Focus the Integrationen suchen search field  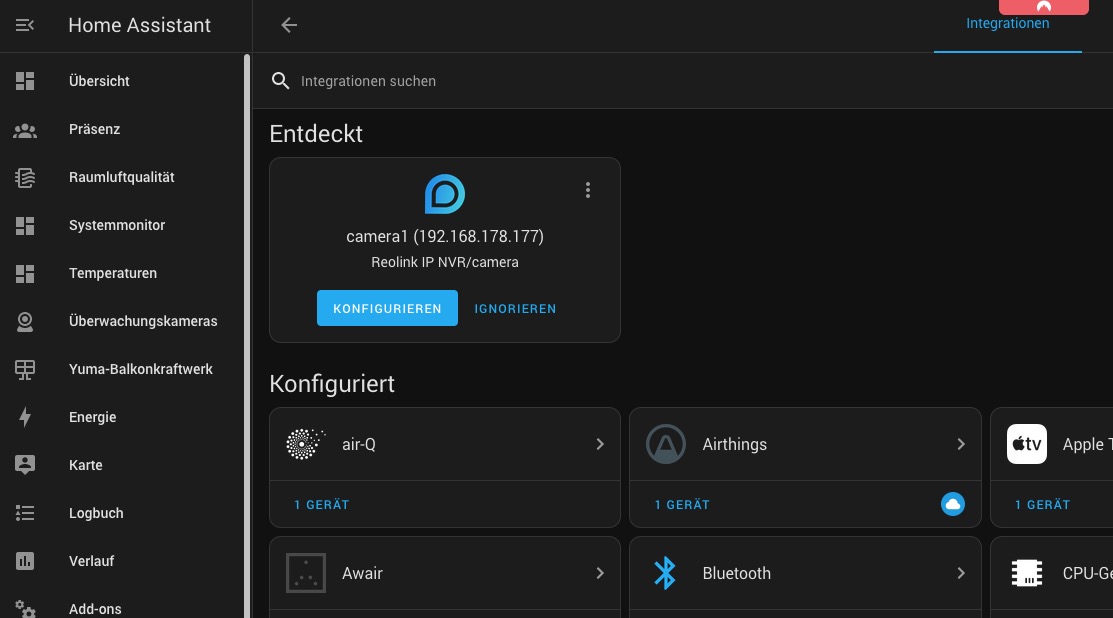click(600, 81)
